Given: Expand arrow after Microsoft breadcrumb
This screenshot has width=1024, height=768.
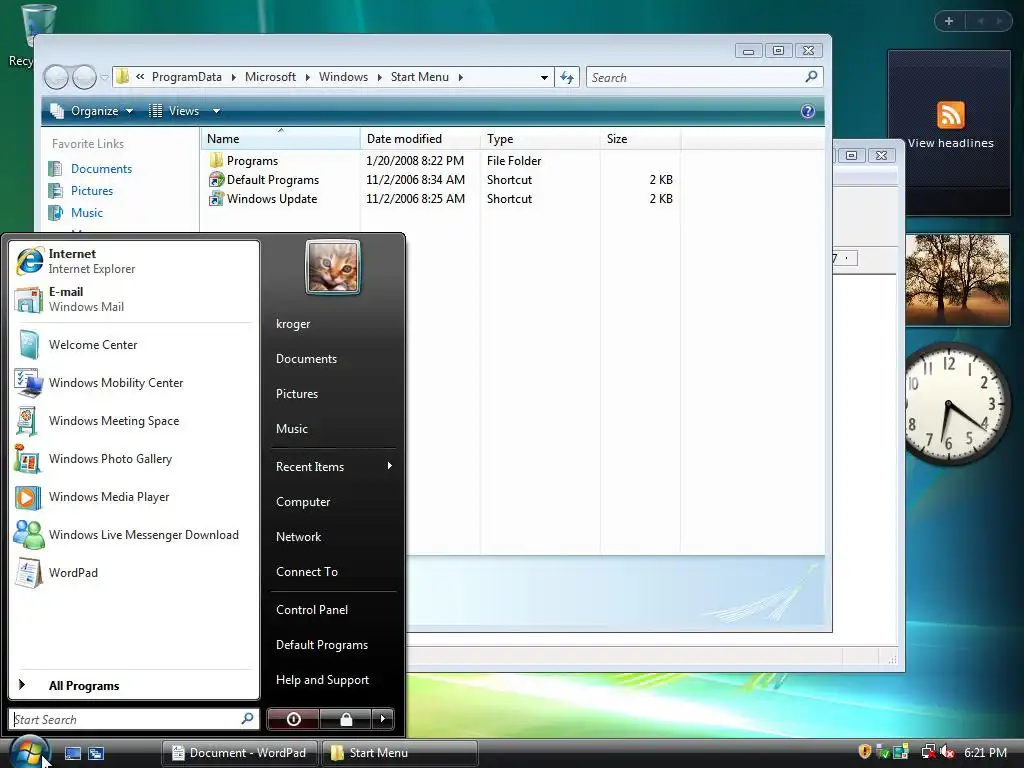Looking at the screenshot, I should pos(307,78).
